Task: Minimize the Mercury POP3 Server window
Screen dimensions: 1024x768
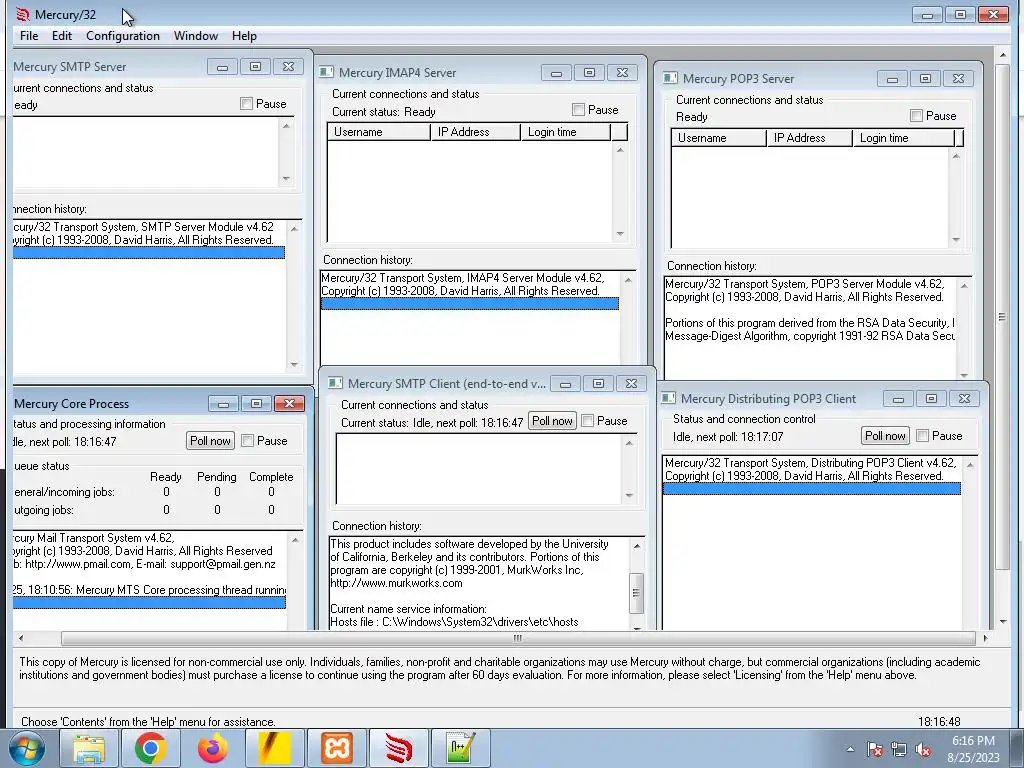Action: coord(892,78)
